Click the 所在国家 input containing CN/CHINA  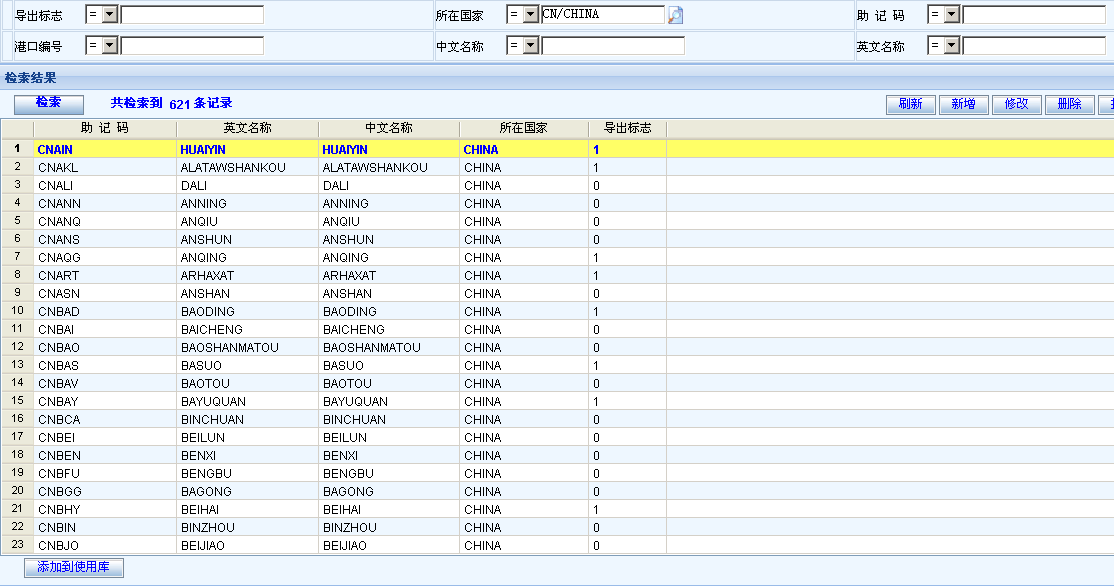[x=602, y=15]
